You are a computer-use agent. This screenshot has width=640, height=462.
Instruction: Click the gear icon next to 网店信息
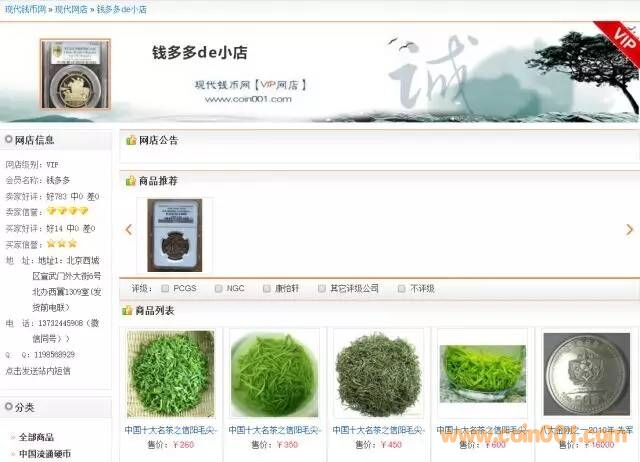click(x=9, y=140)
